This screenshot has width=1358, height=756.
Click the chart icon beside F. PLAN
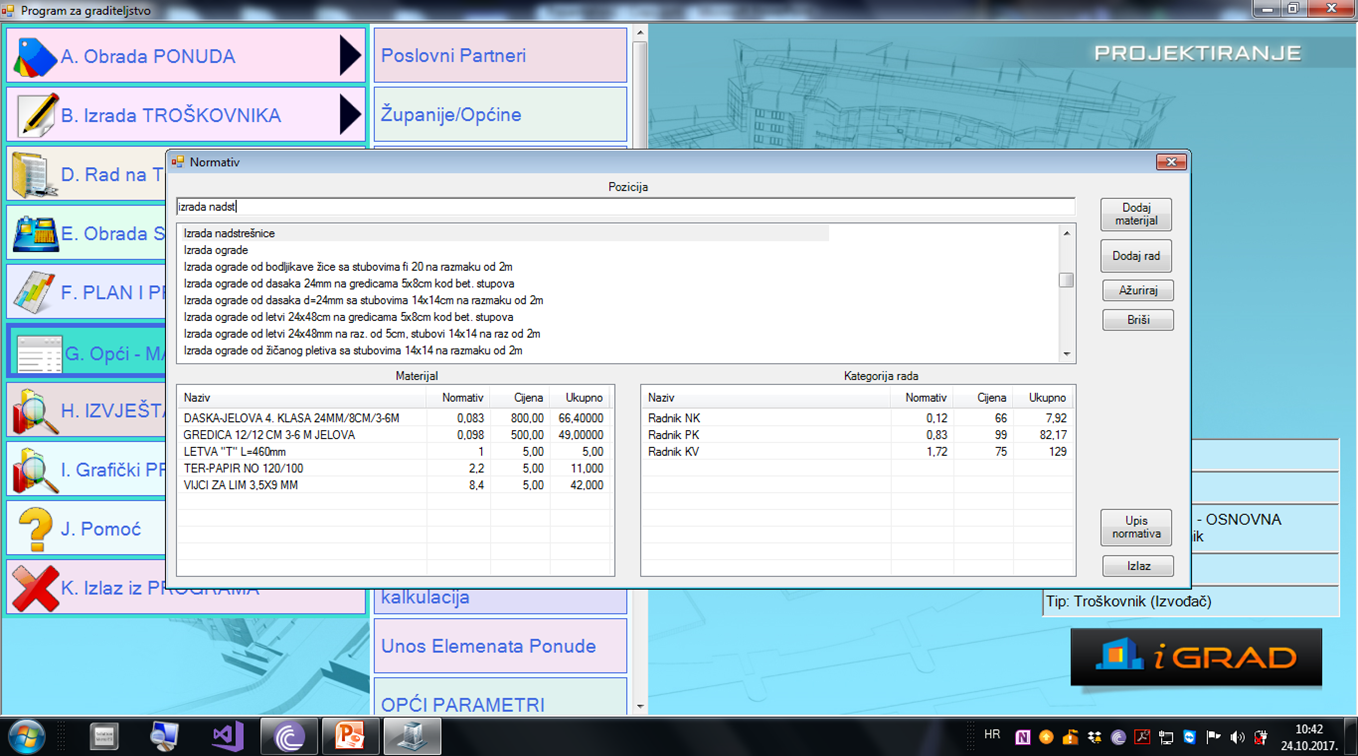(35, 293)
